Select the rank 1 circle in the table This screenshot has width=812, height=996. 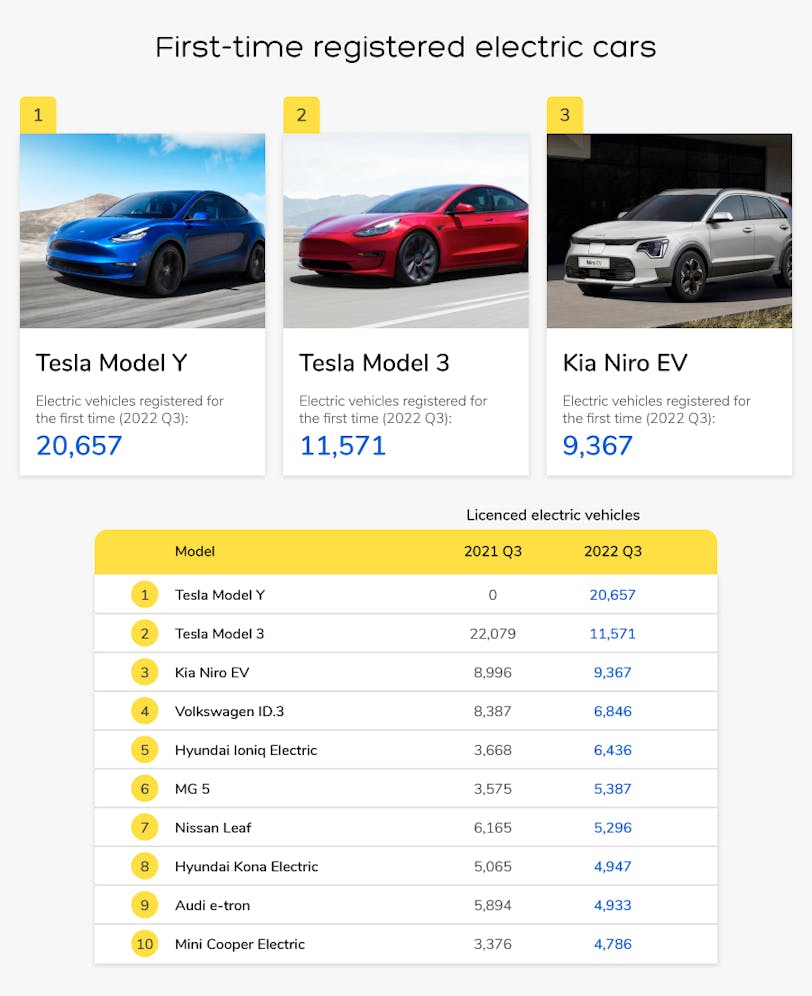(144, 595)
